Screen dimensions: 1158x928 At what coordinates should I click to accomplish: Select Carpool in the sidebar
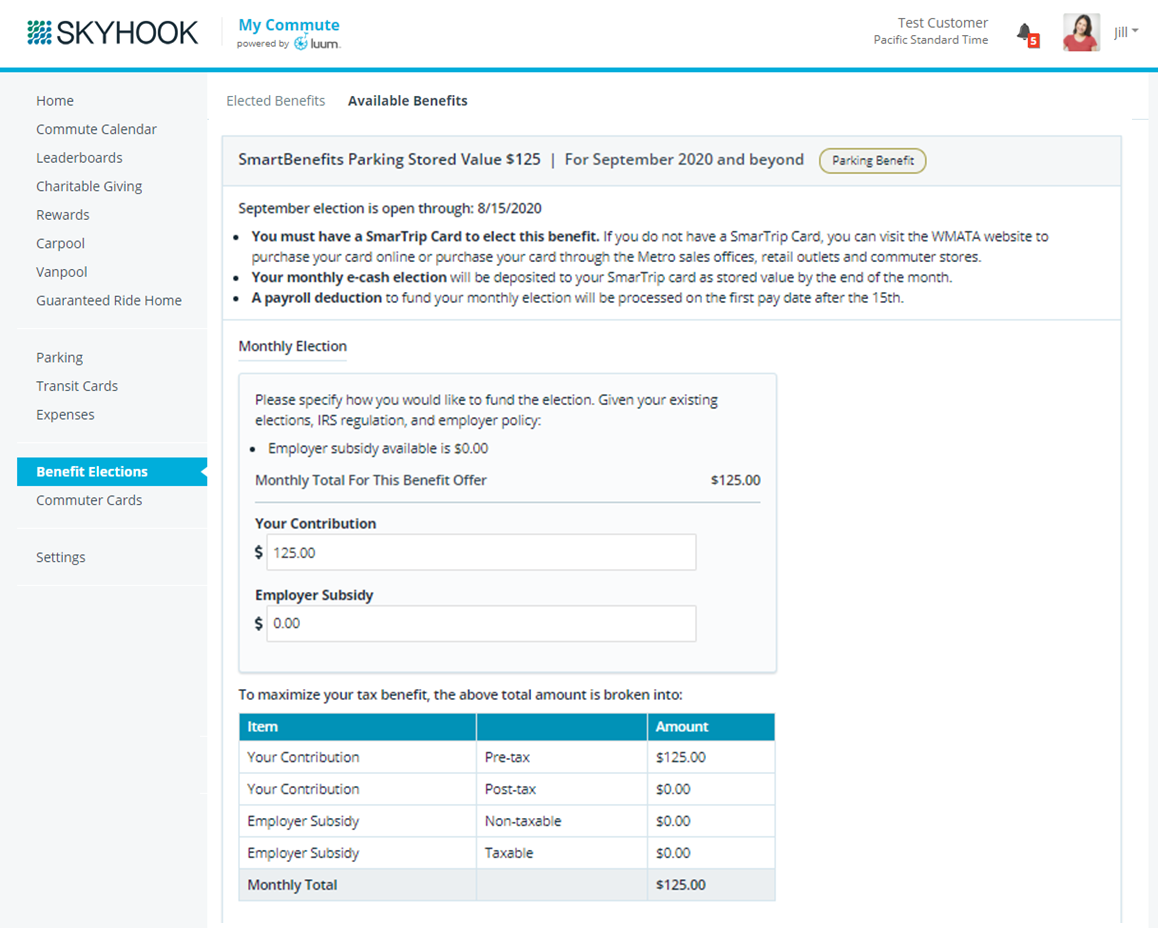61,244
